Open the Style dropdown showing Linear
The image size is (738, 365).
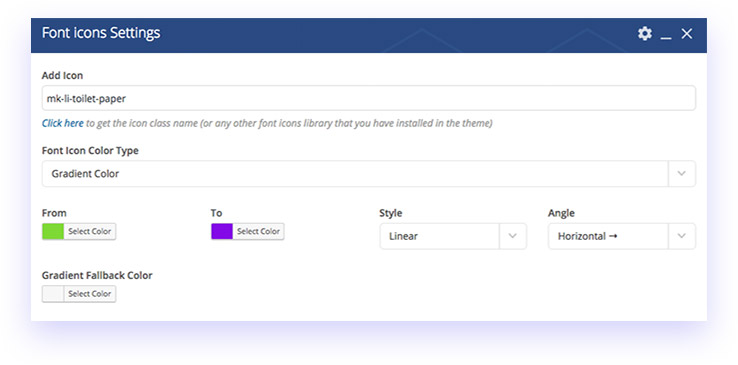coord(453,236)
